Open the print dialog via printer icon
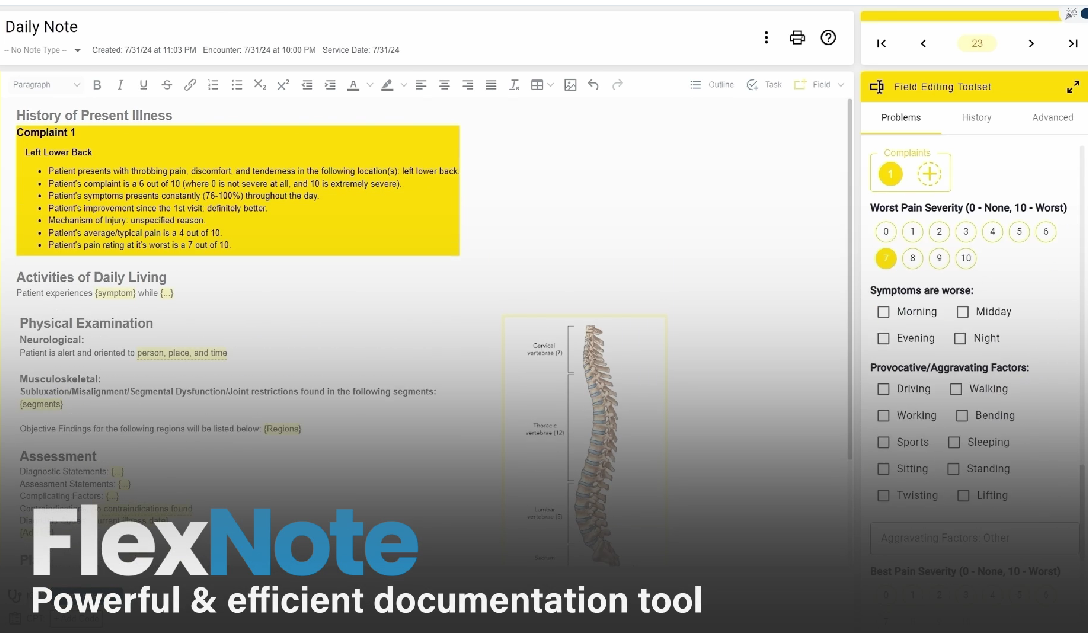The image size is (1088, 633). pyautogui.click(x=797, y=37)
